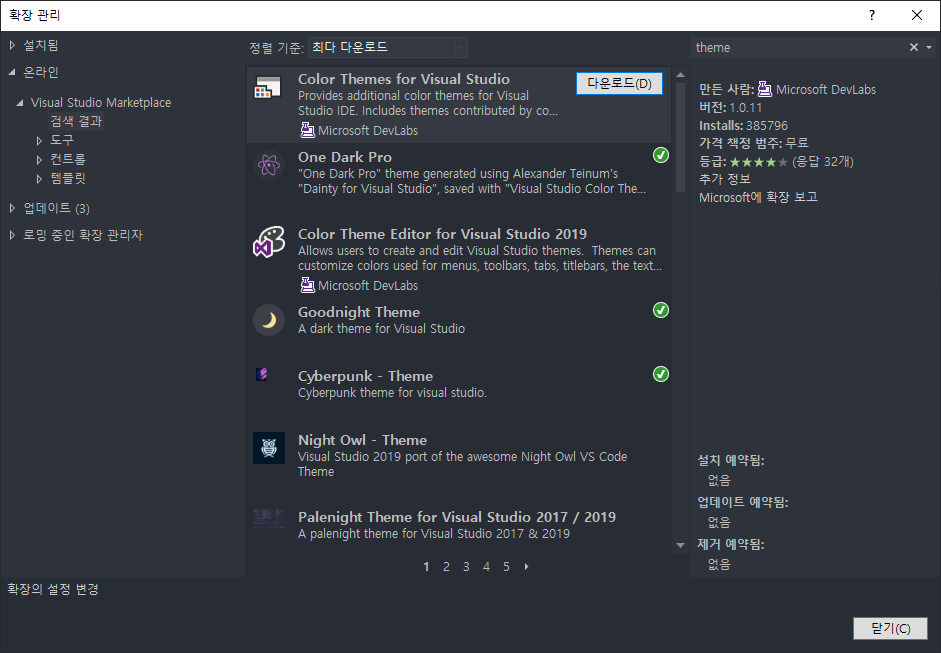Click the star rating in details pane
941x653 pixels.
click(758, 161)
